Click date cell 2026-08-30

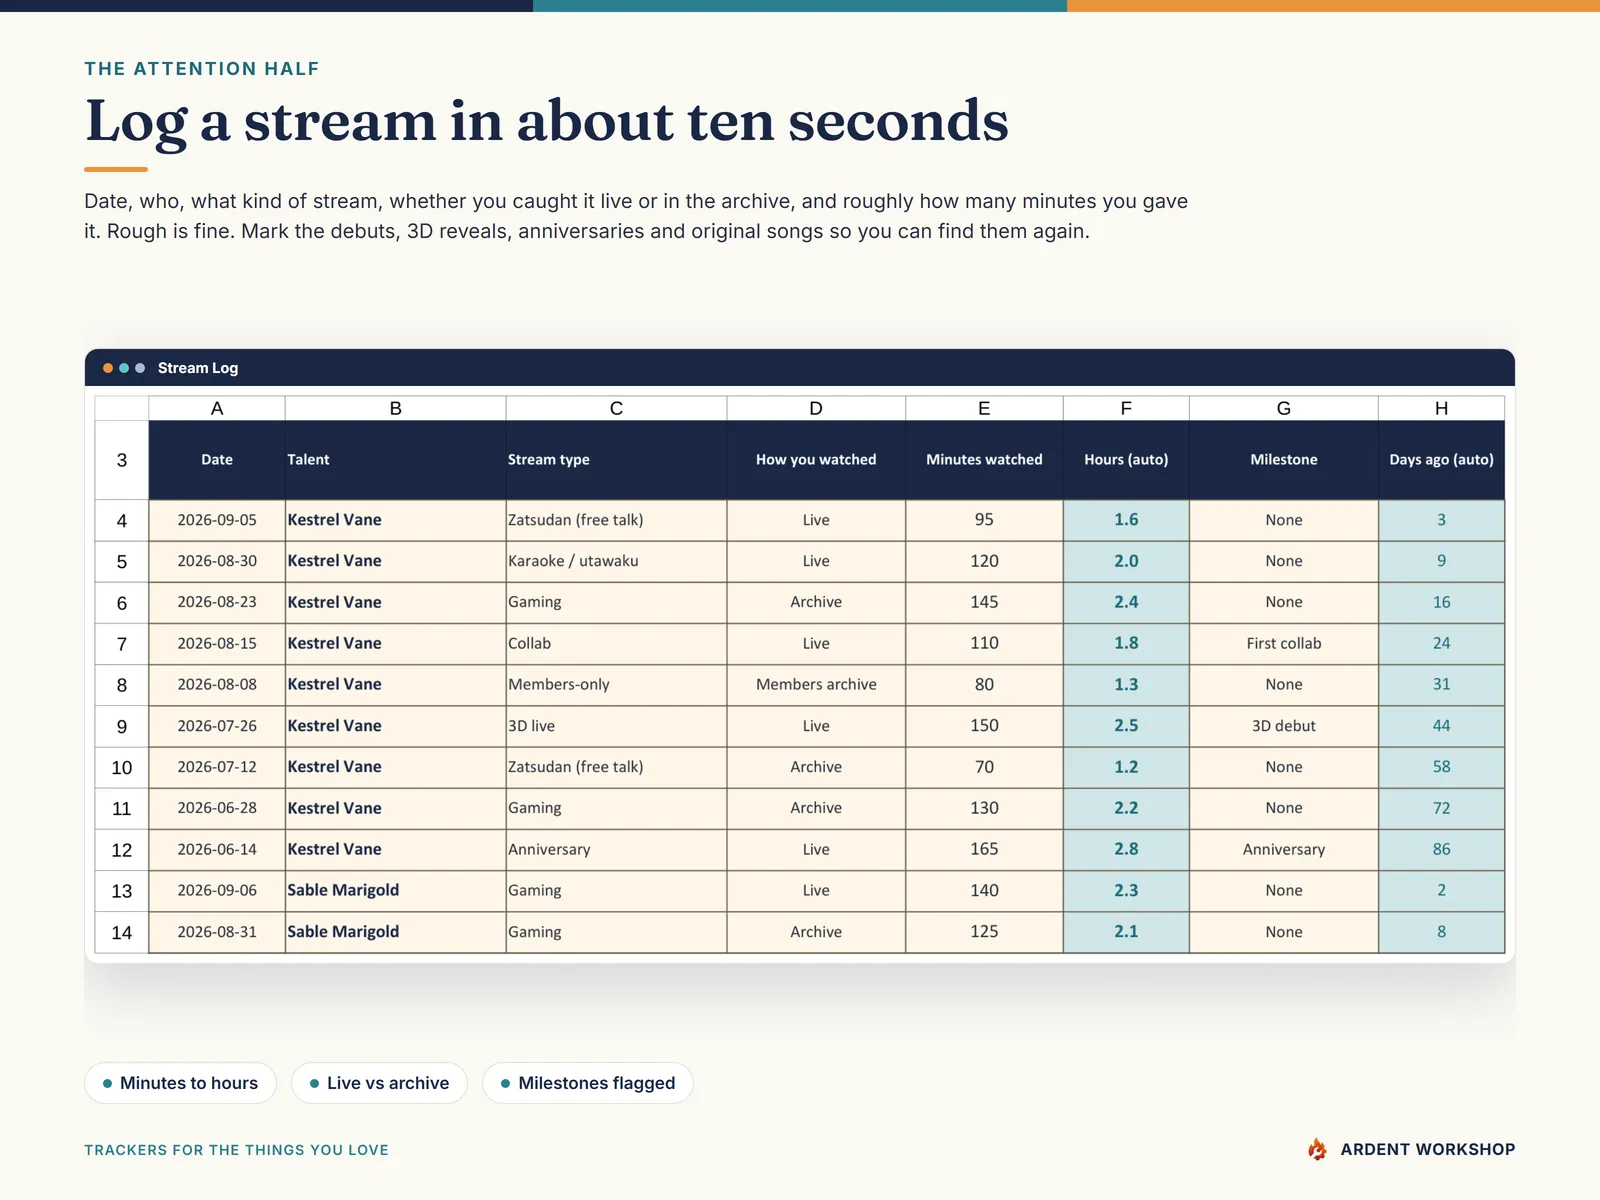click(217, 561)
